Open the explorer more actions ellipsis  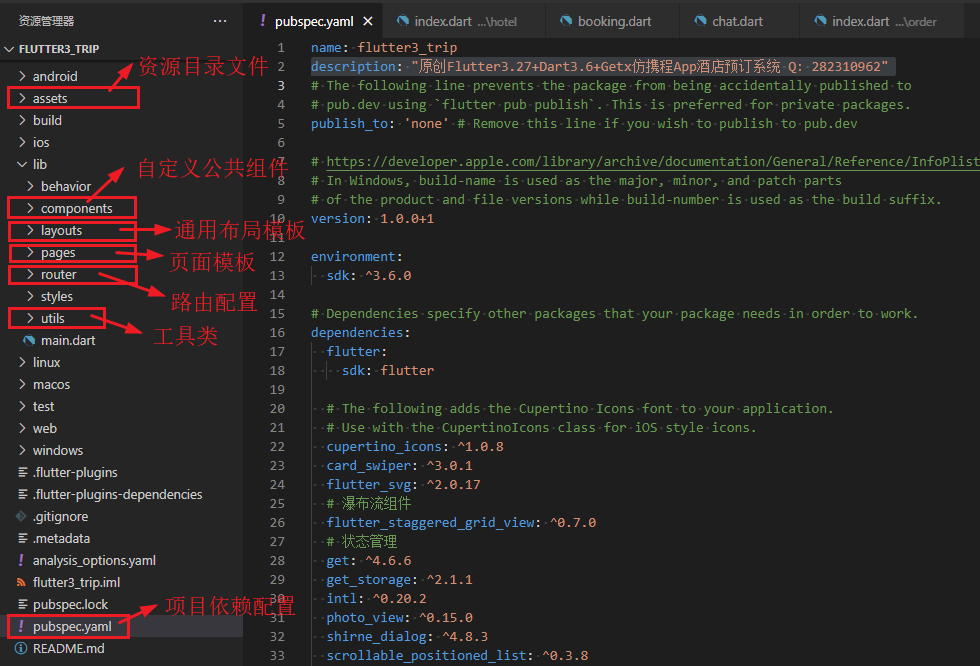pyautogui.click(x=220, y=21)
